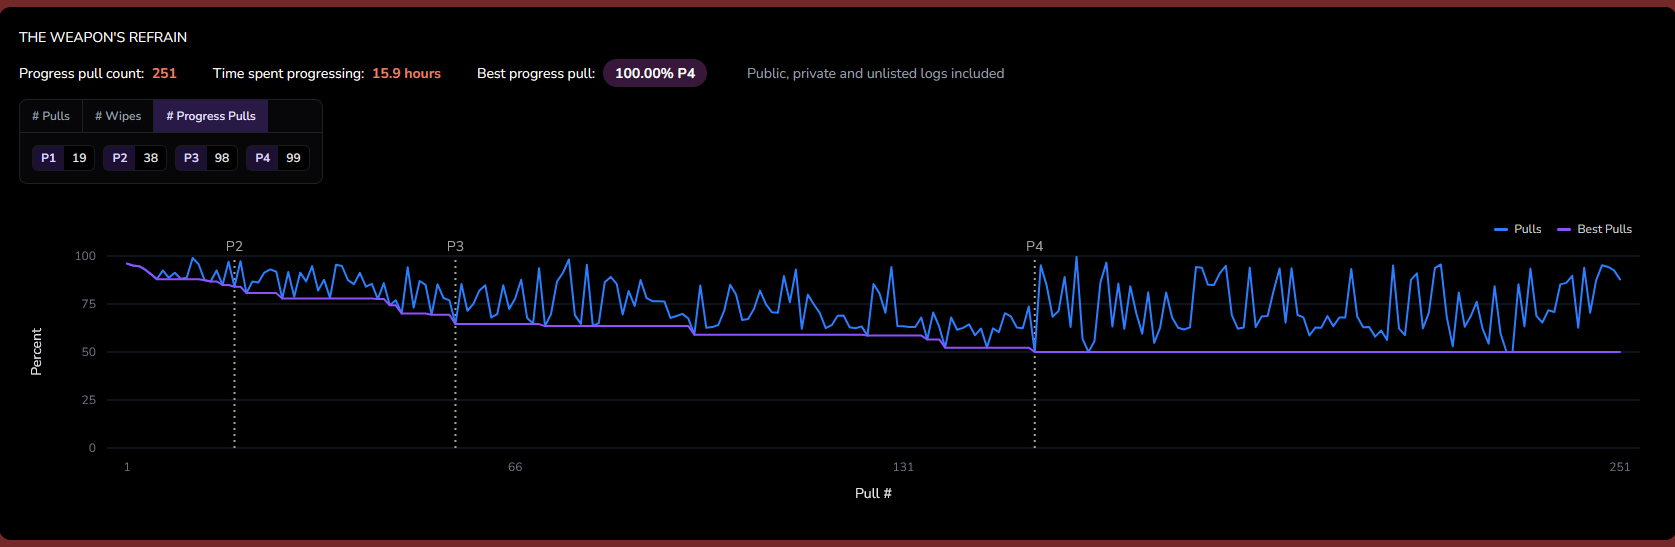
Task: Click the P4 99 phase badge
Action: [x=278, y=158]
